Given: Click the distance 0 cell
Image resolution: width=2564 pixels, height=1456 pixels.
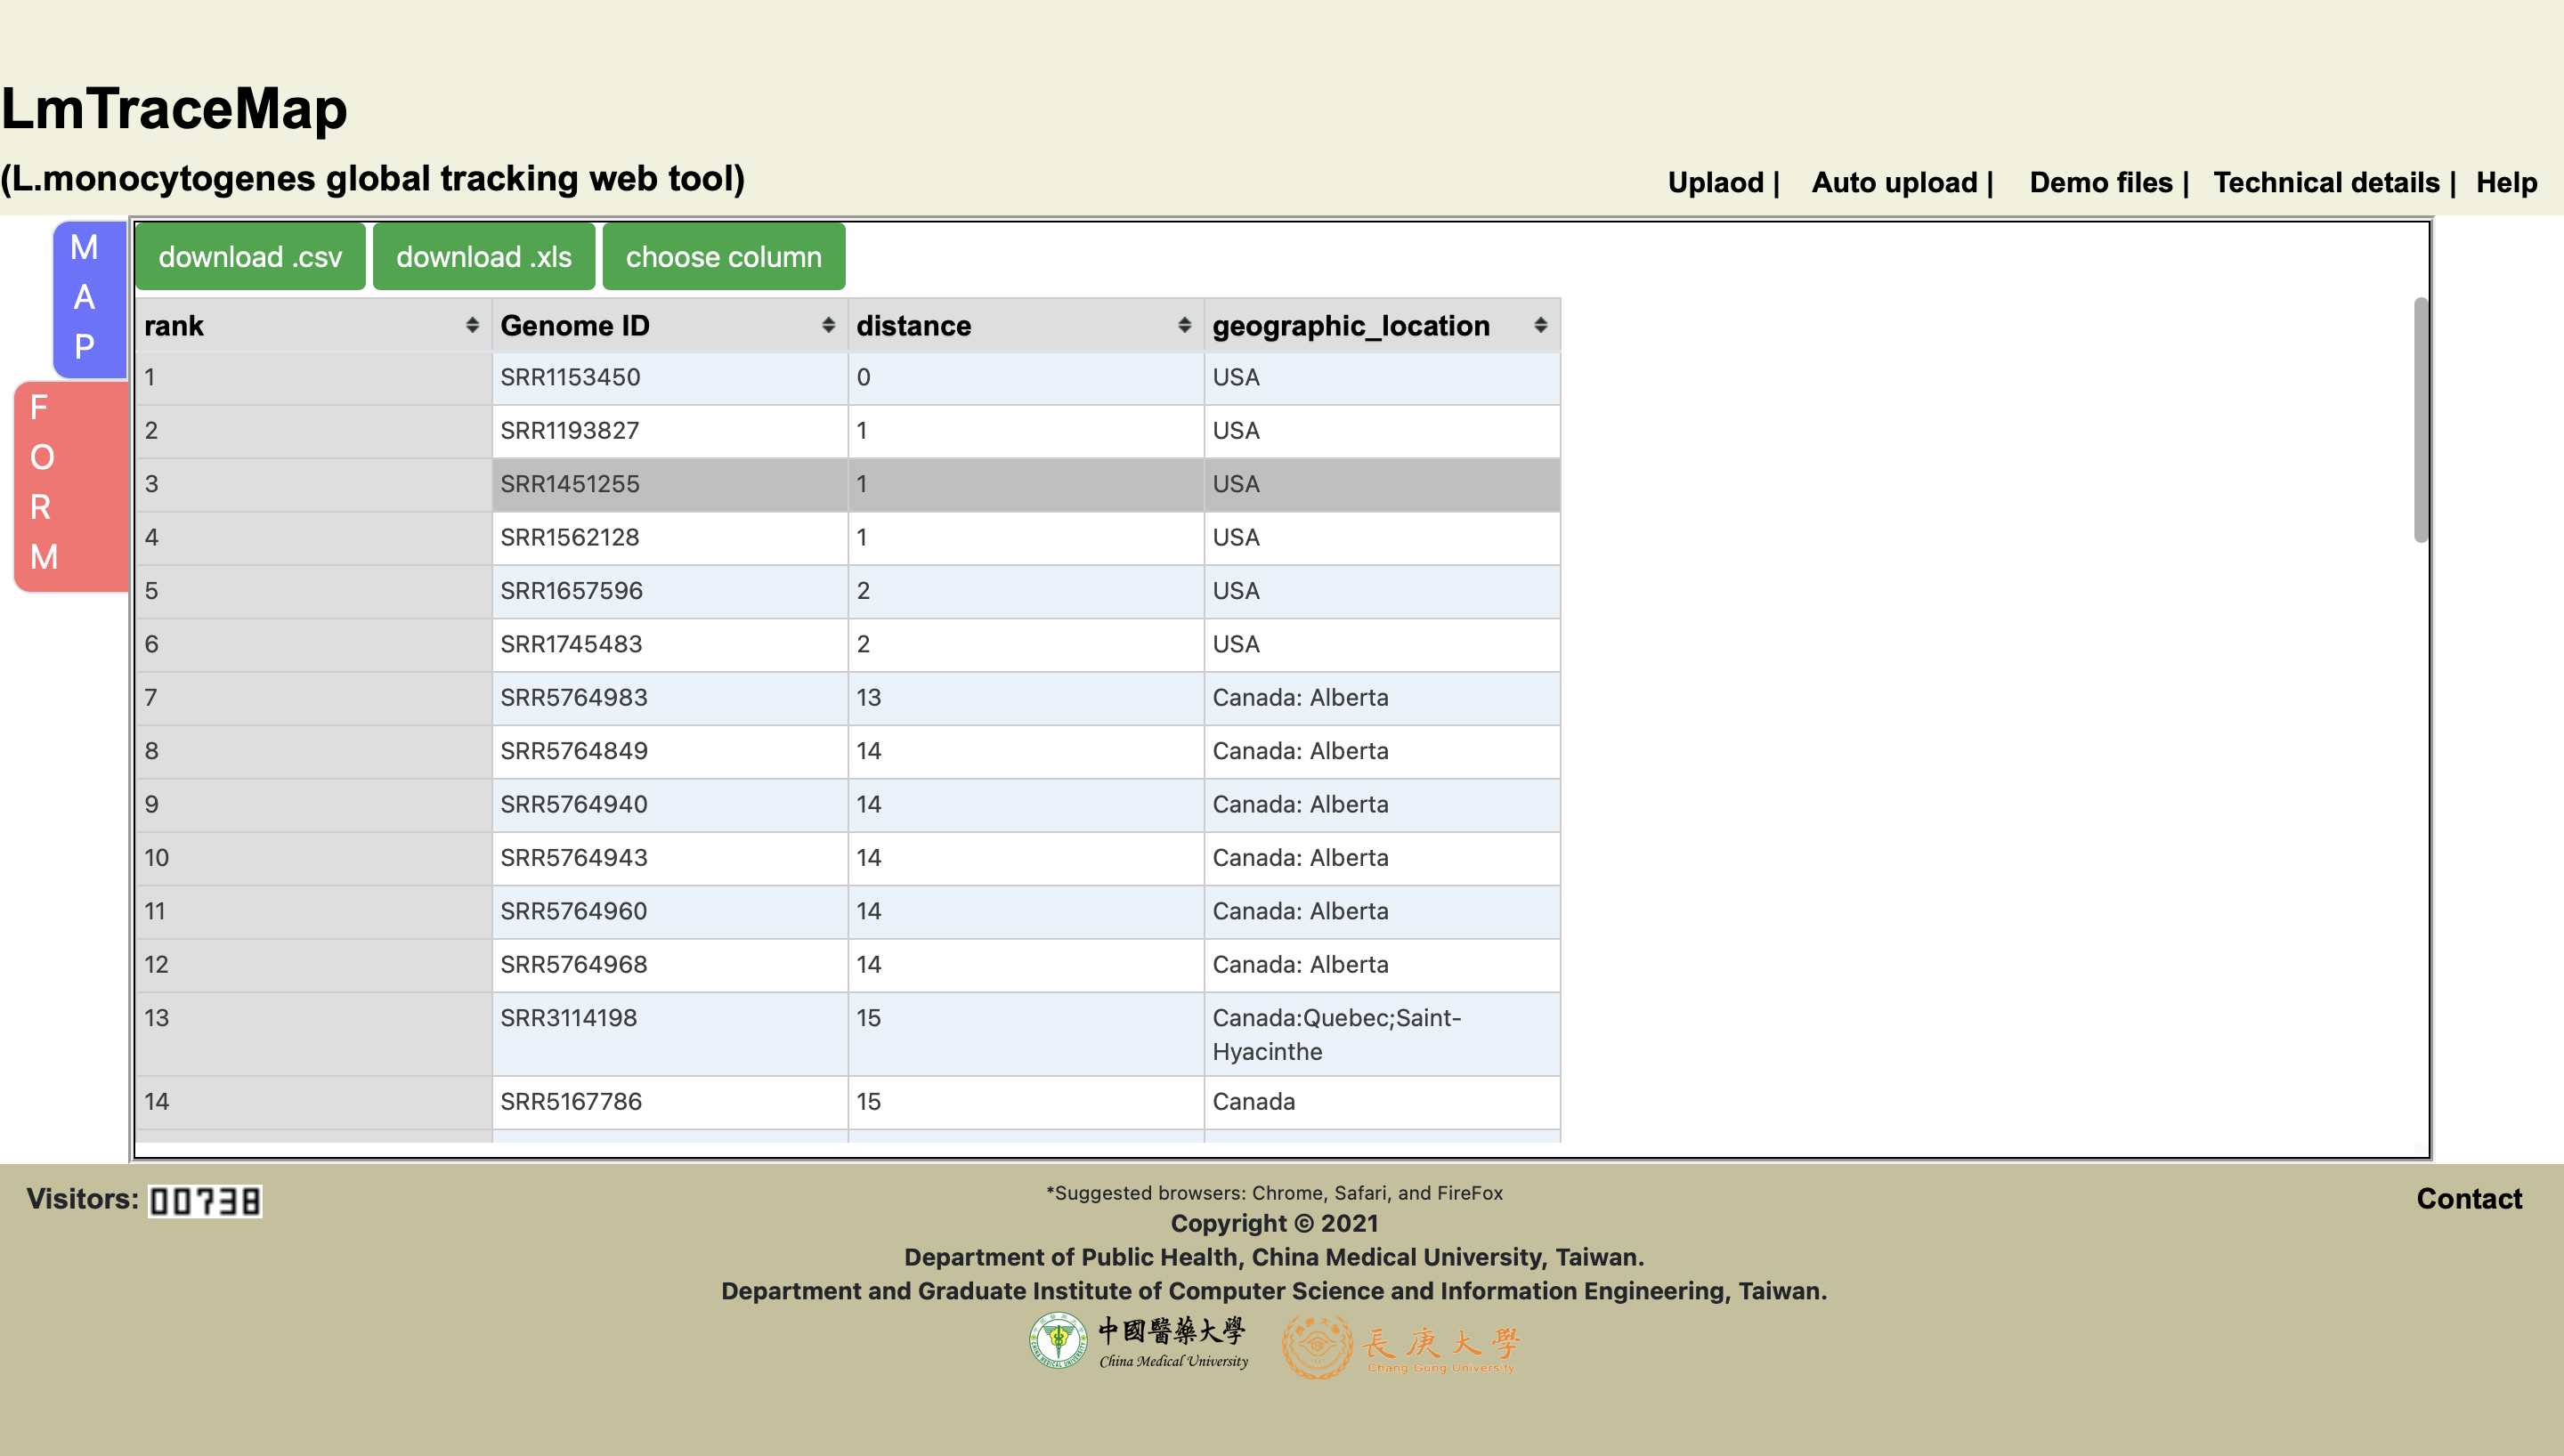Looking at the screenshot, I should pyautogui.click(x=1025, y=378).
